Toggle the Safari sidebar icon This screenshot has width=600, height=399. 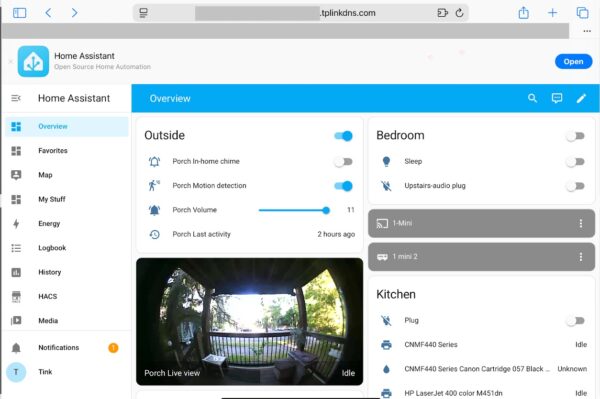[20, 13]
